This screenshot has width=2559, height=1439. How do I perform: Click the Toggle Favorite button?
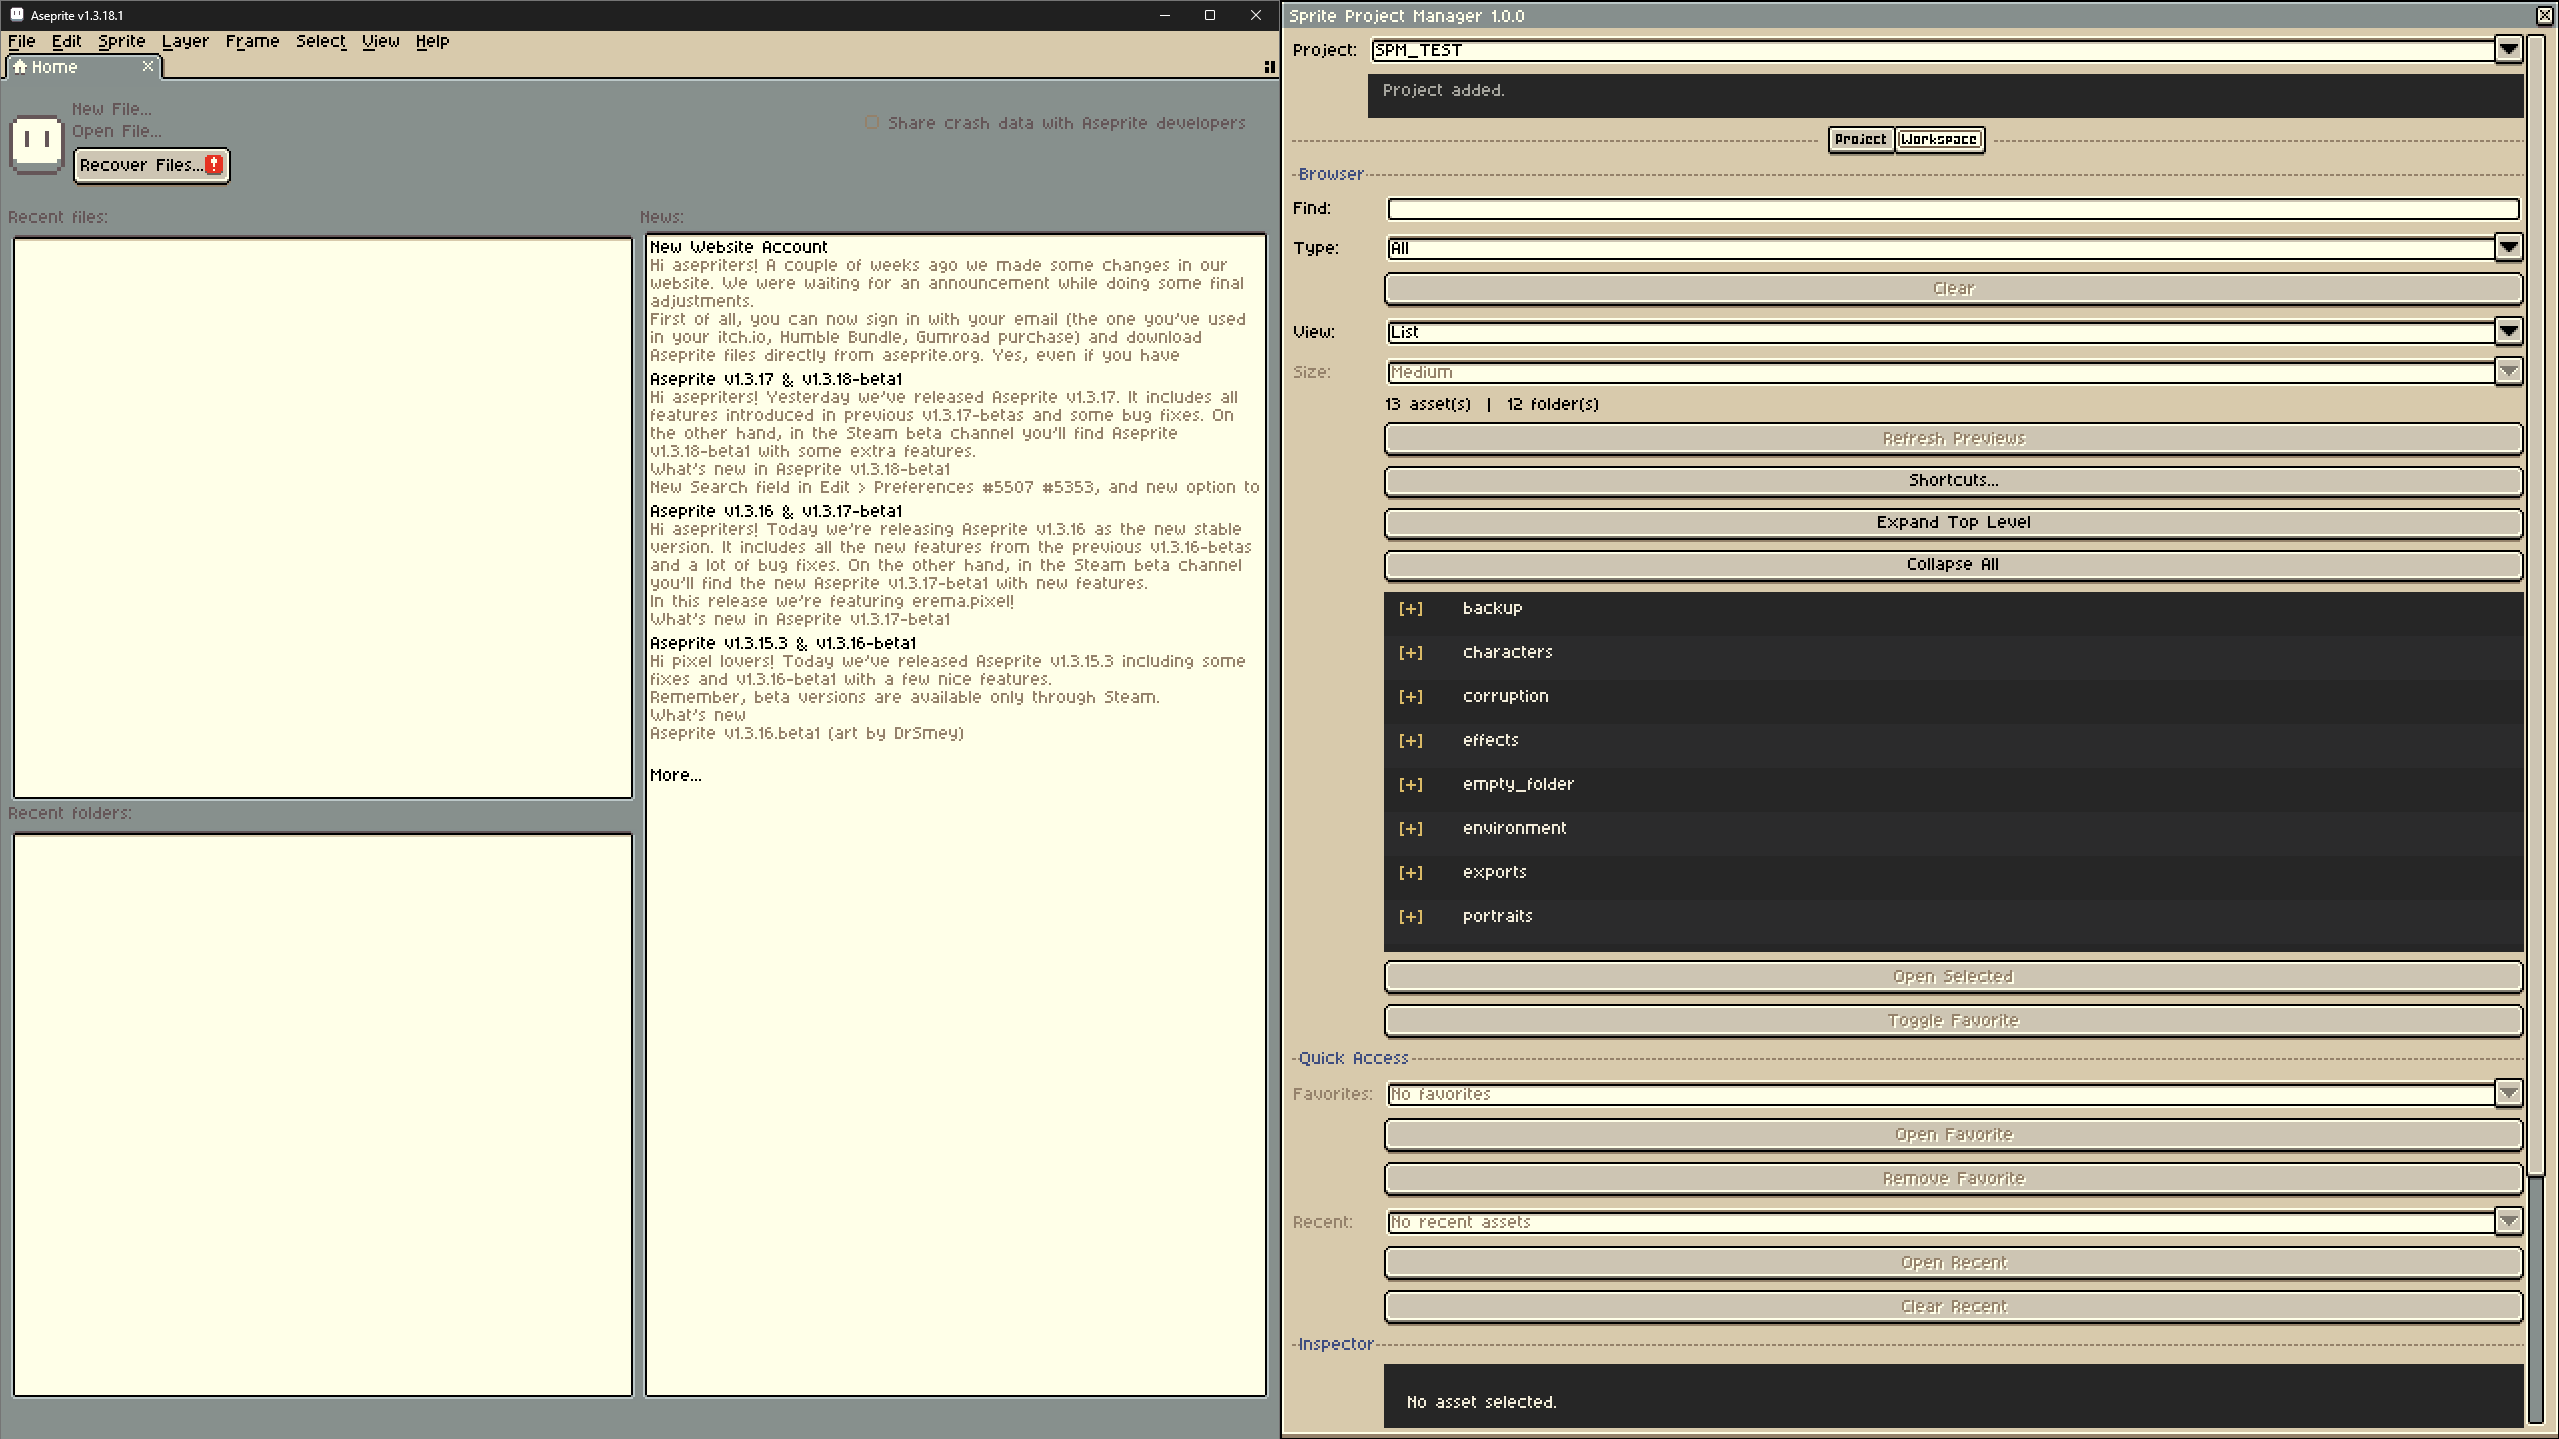[1953, 1021]
